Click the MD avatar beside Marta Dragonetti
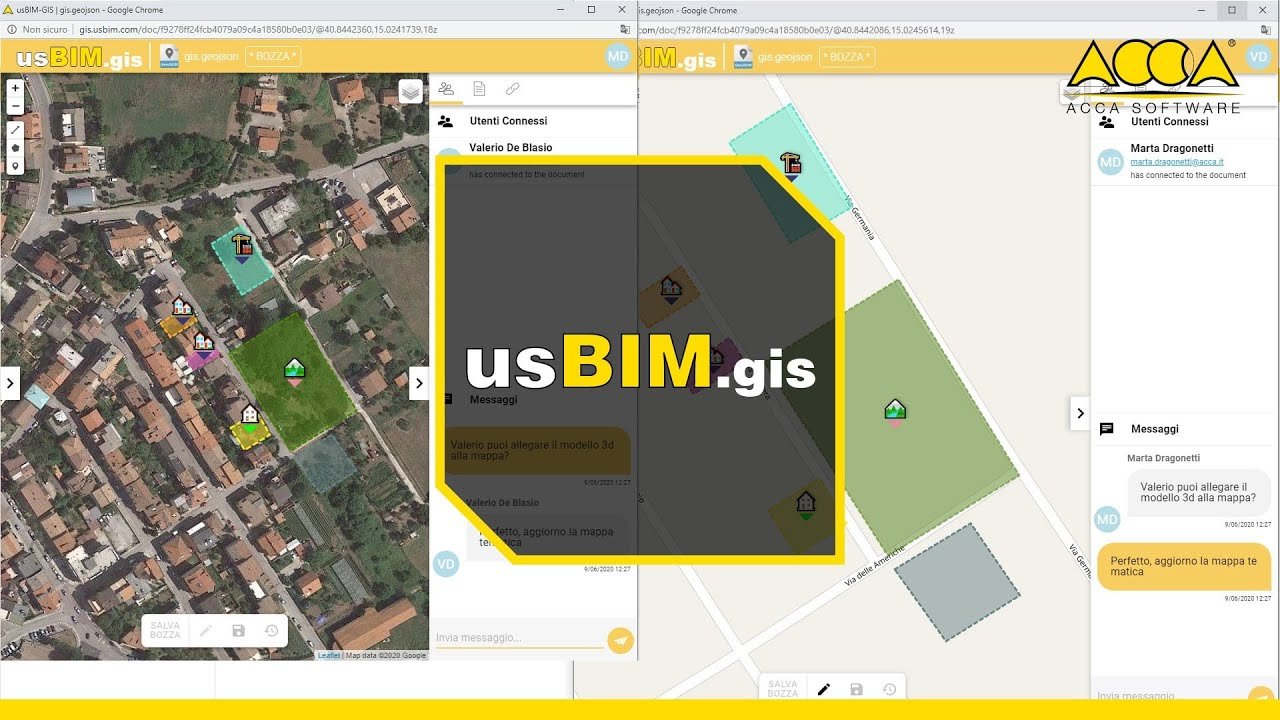This screenshot has width=1280, height=720. click(1110, 162)
